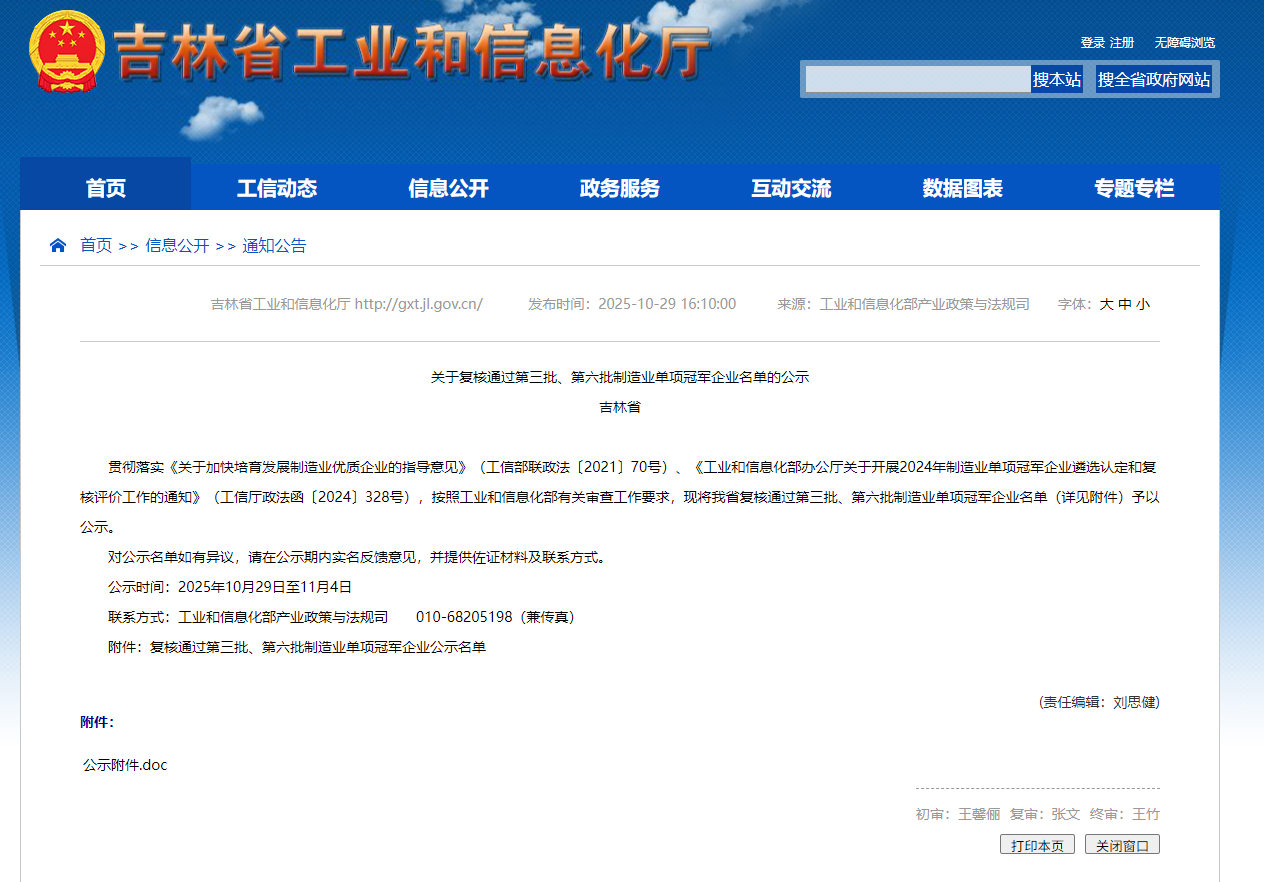Open the 政务服务 section
The width and height of the screenshot is (1264, 882).
pyautogui.click(x=619, y=186)
